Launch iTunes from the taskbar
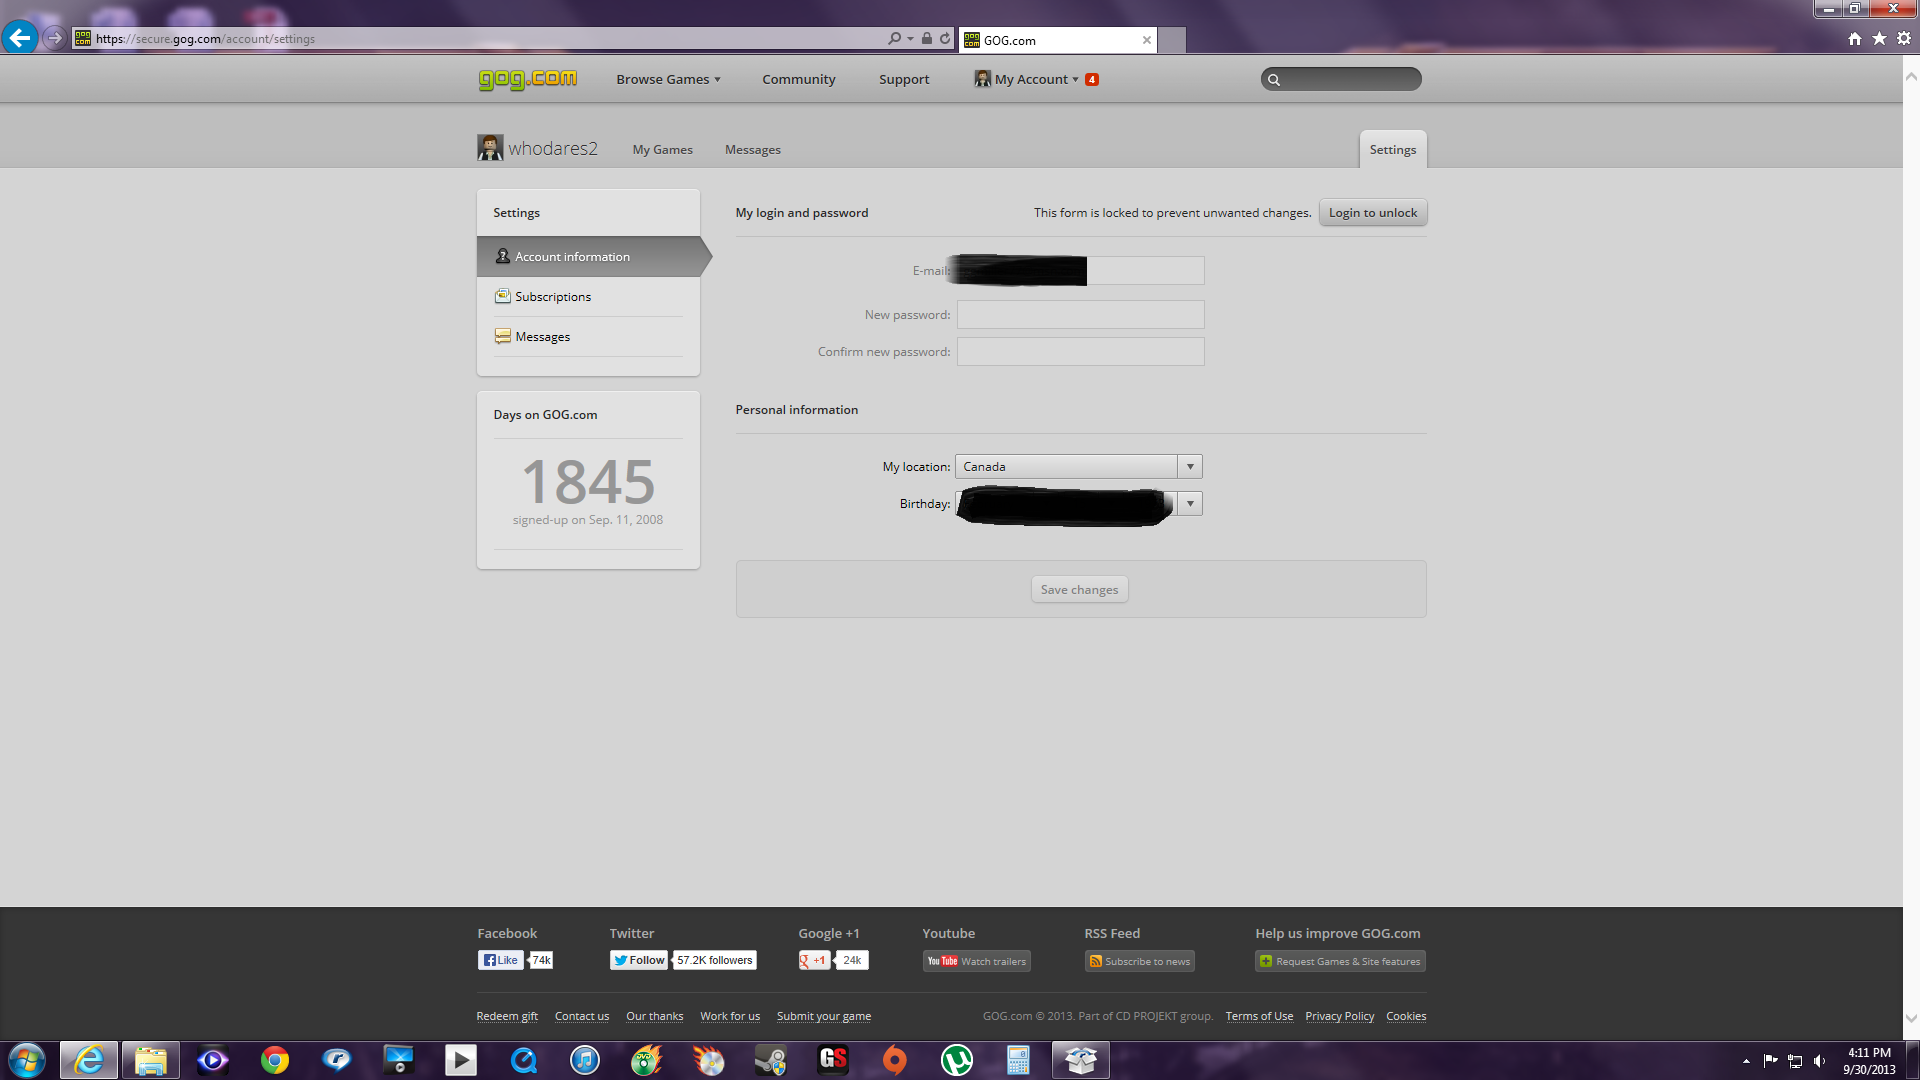This screenshot has height=1080, width=1920. tap(585, 1060)
